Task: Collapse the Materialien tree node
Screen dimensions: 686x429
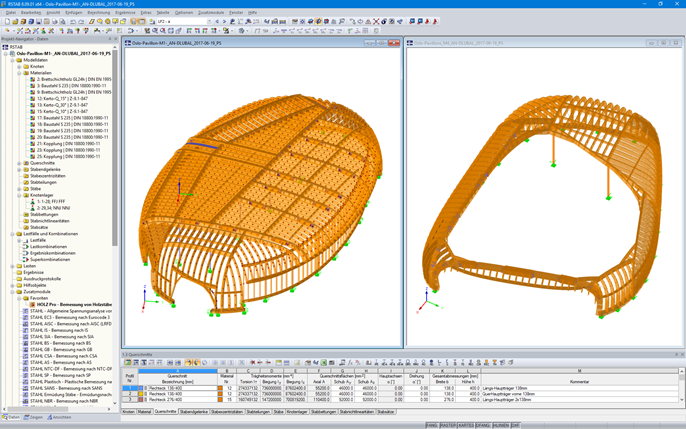Action: [x=19, y=73]
